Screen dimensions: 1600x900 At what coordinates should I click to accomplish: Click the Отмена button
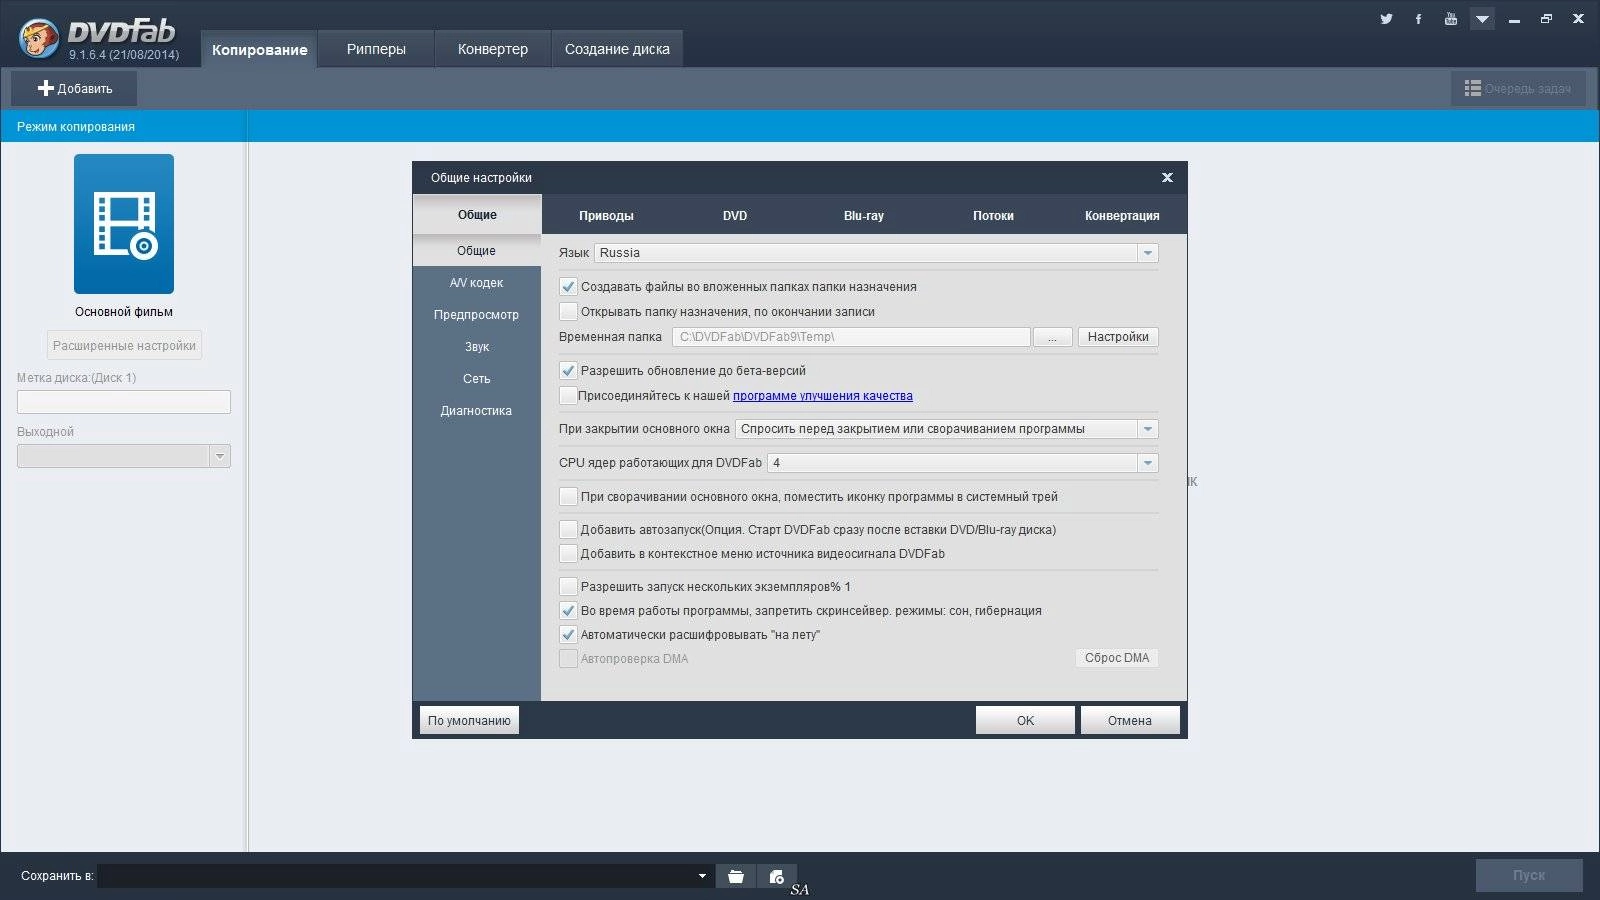(1130, 720)
